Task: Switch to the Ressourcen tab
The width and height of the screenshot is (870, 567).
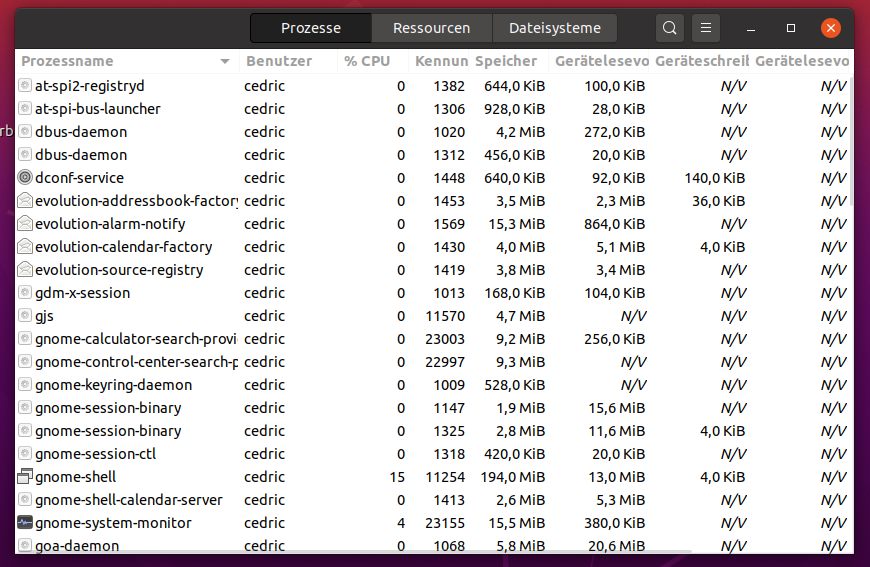Action: (x=431, y=28)
